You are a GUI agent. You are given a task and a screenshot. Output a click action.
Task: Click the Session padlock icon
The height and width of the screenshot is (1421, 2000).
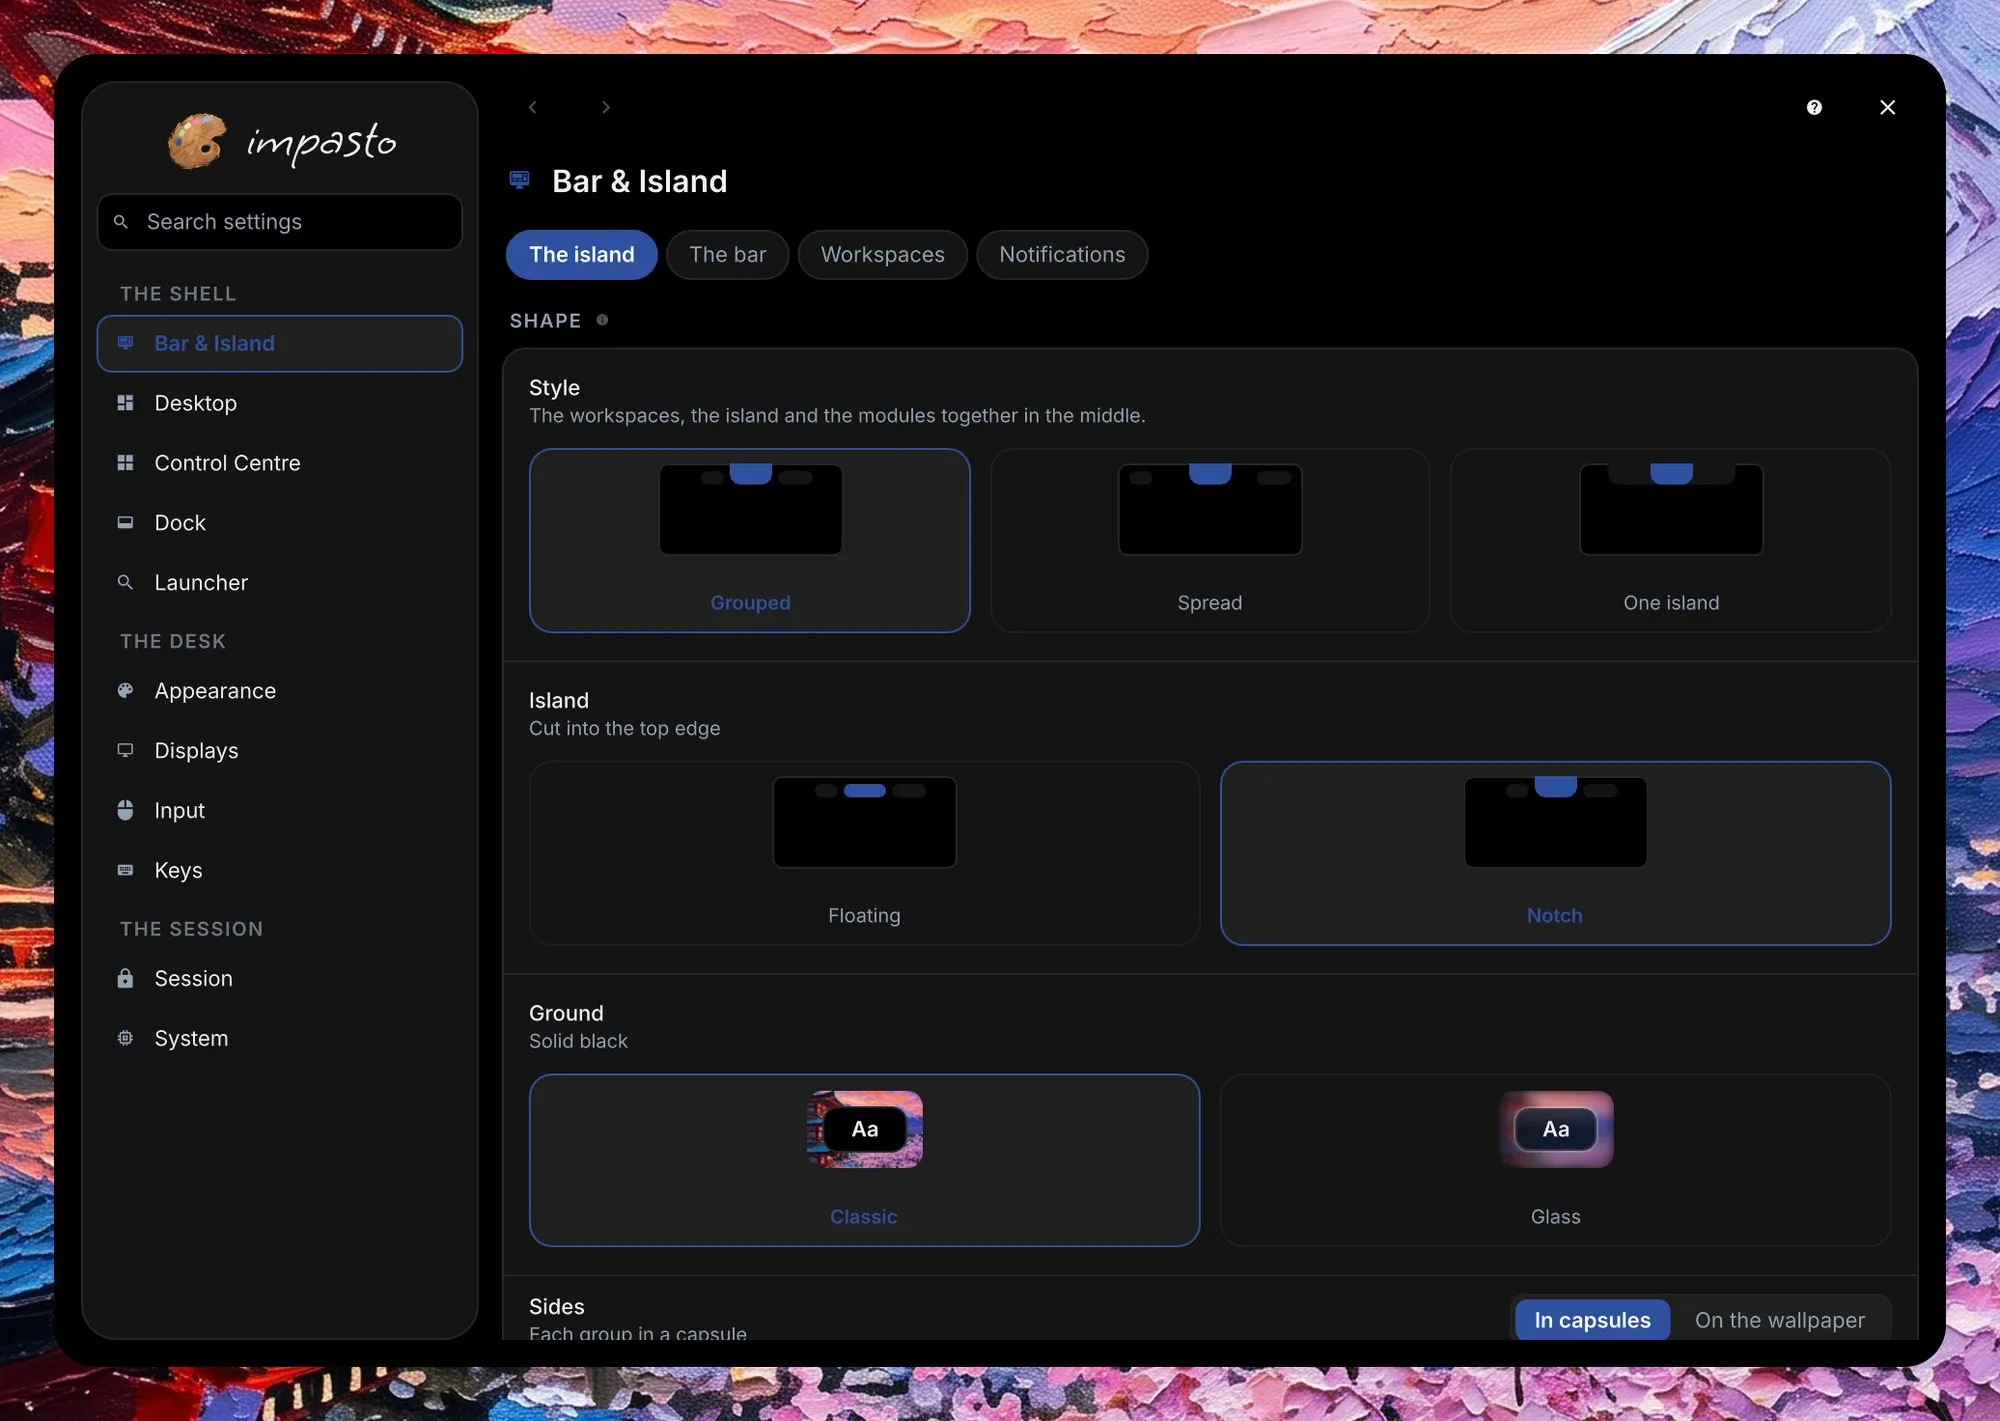coord(125,978)
